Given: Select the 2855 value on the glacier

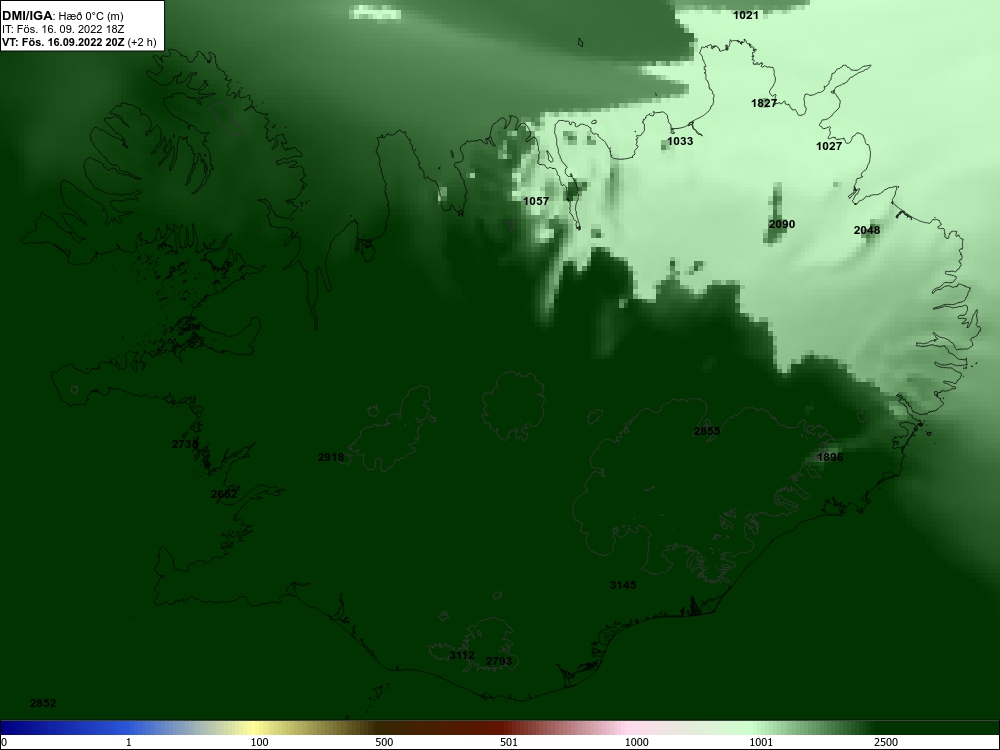Looking at the screenshot, I should pyautogui.click(x=707, y=432).
